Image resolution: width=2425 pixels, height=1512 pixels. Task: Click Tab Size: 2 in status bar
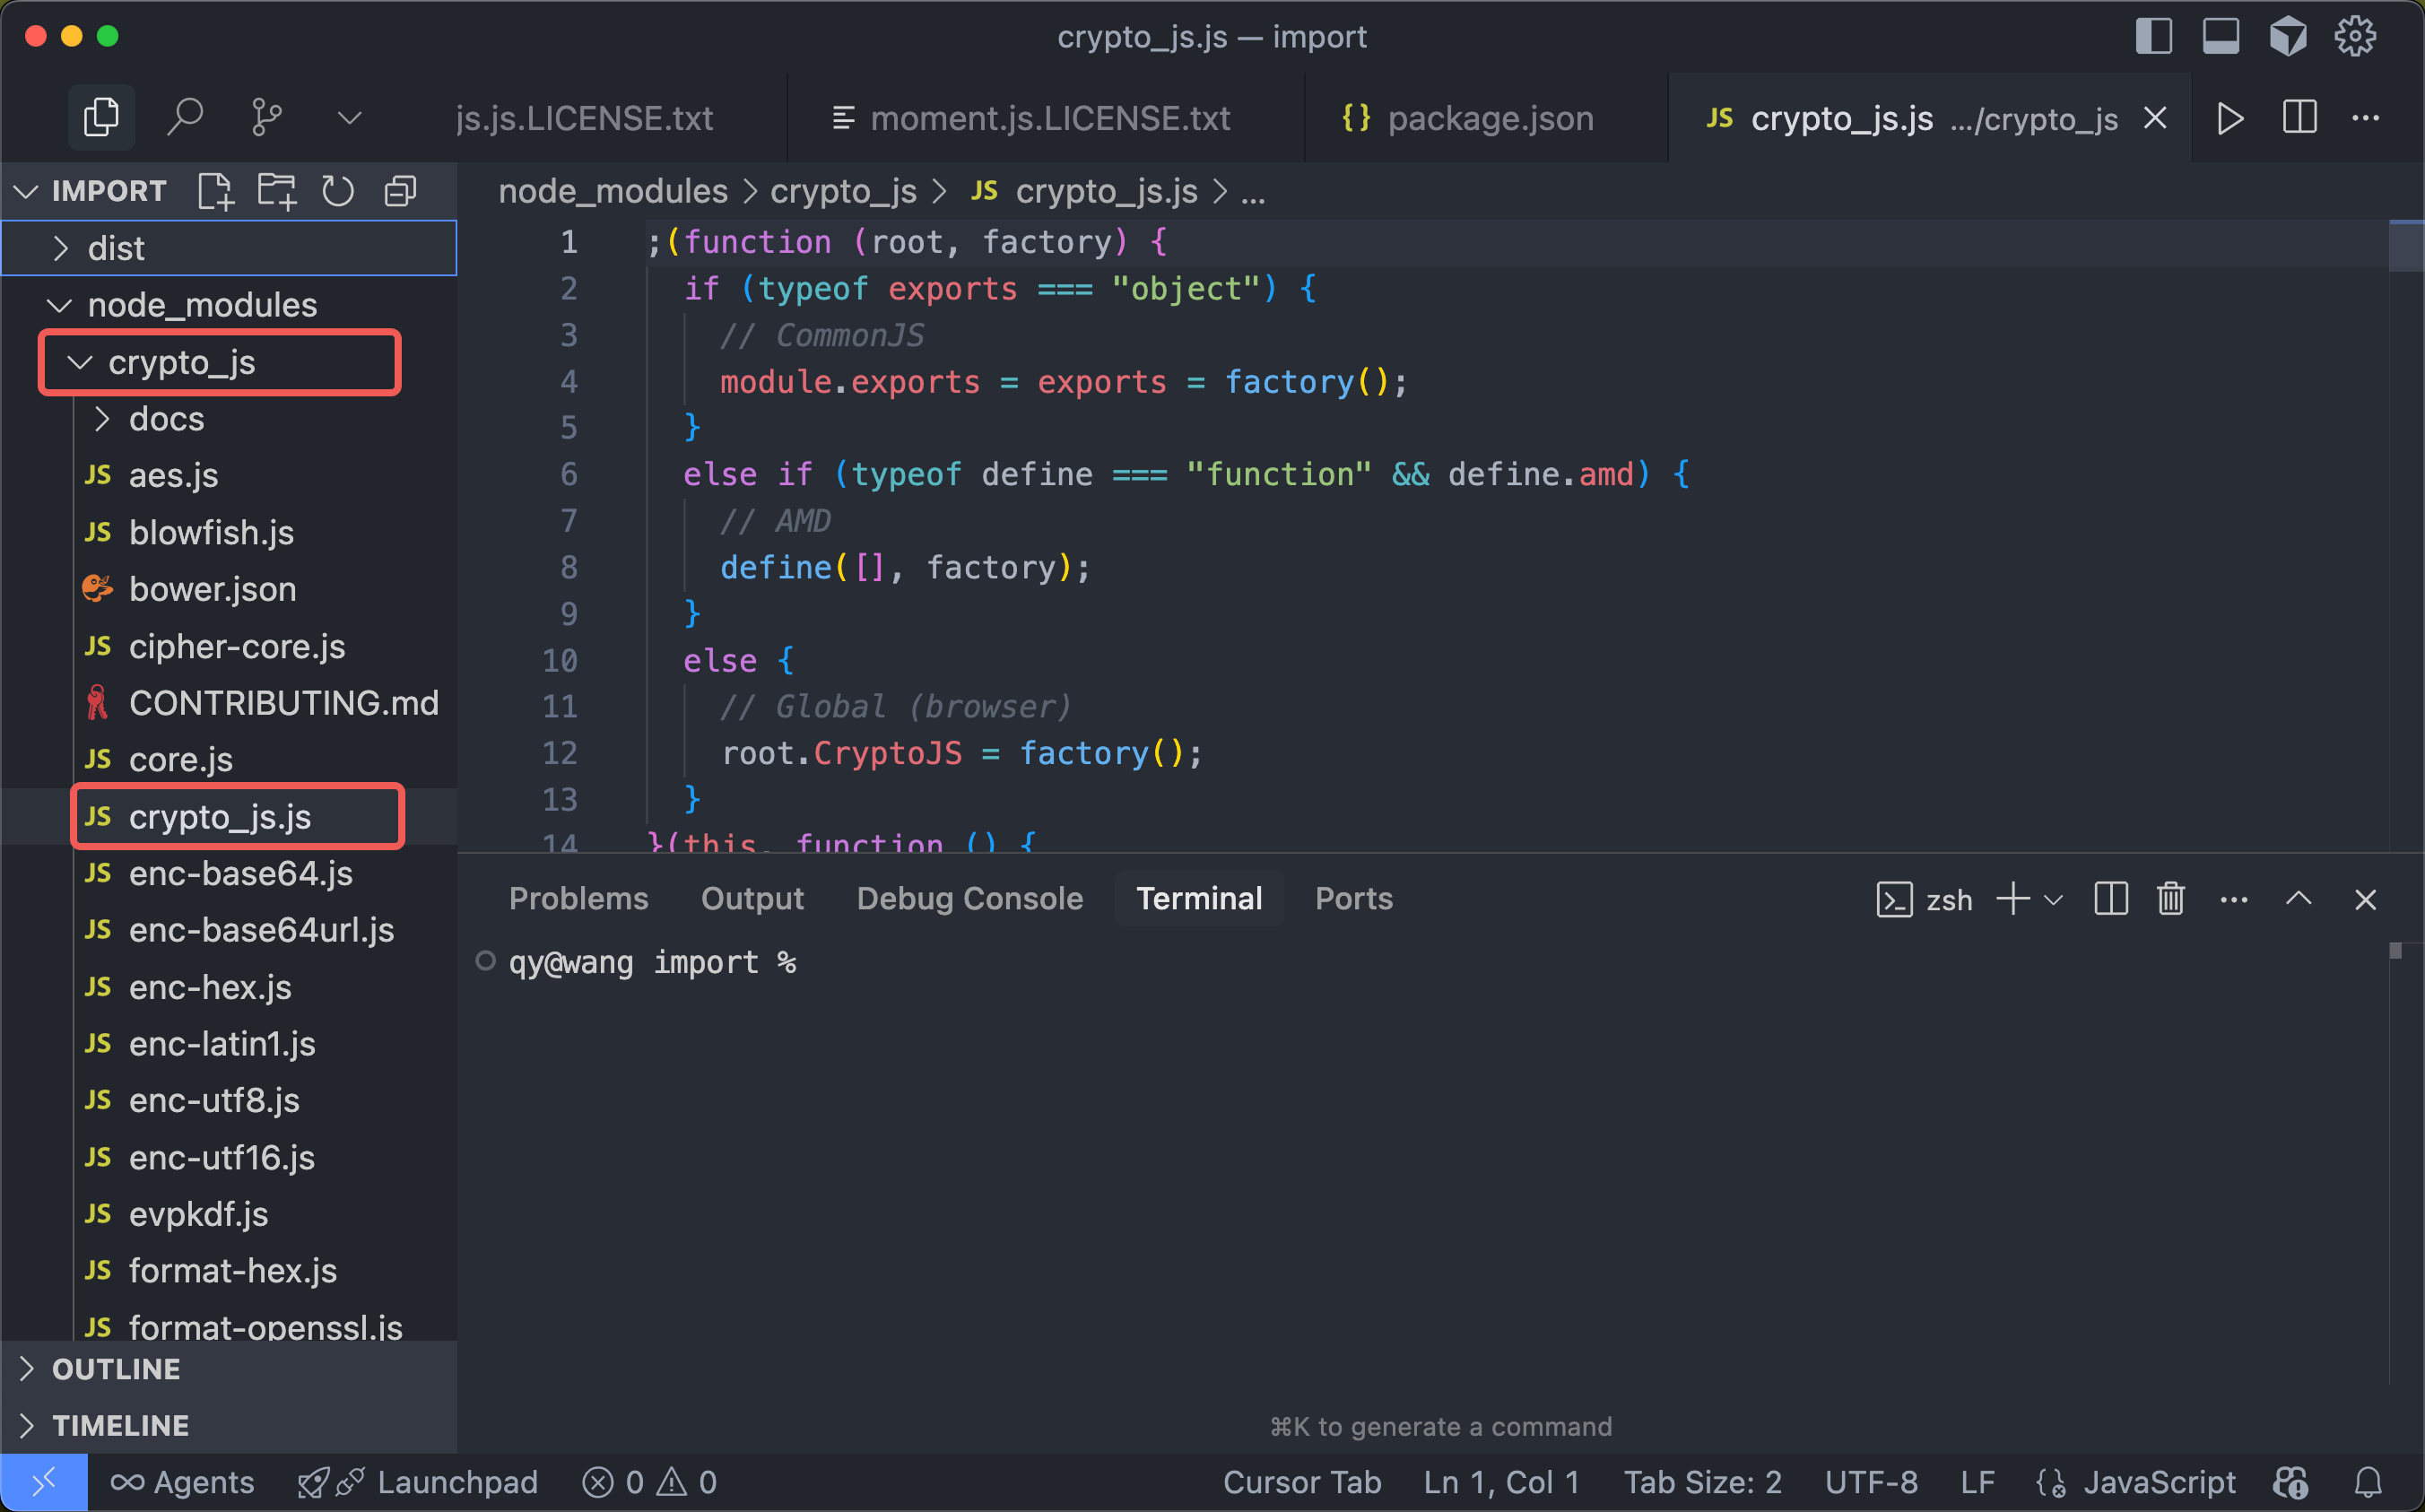[x=1702, y=1482]
